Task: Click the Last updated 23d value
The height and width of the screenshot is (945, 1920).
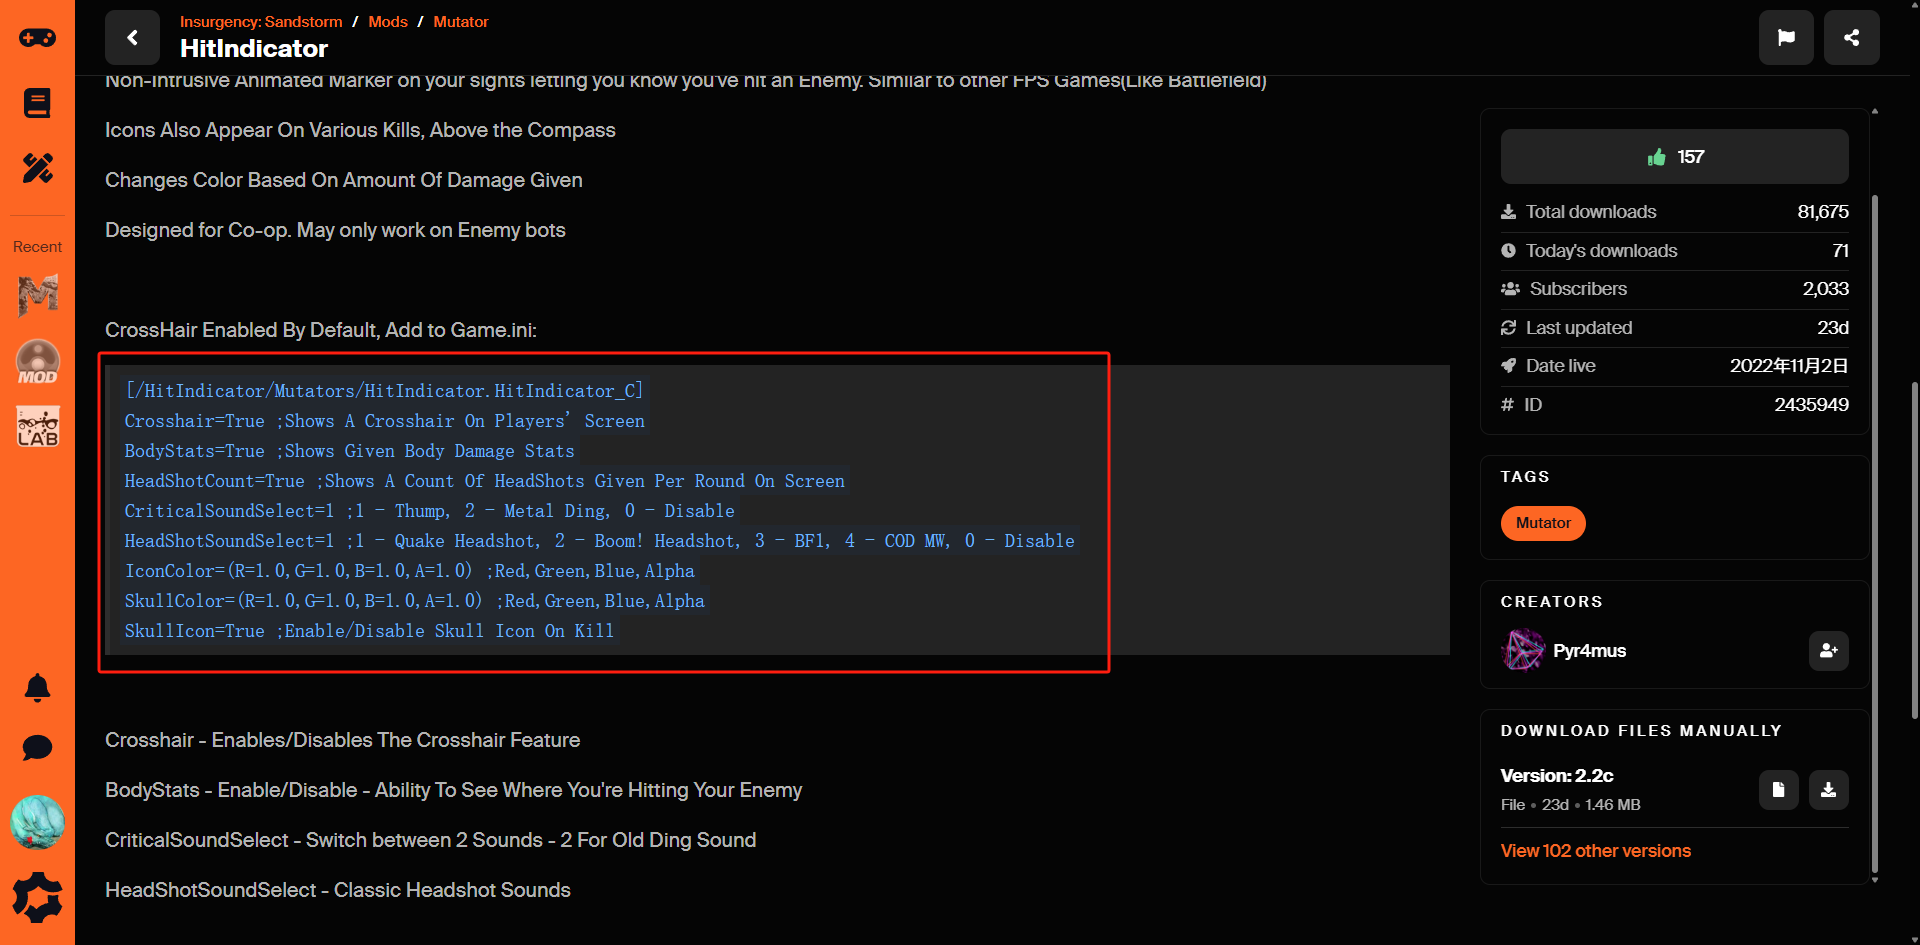Action: 1833,328
